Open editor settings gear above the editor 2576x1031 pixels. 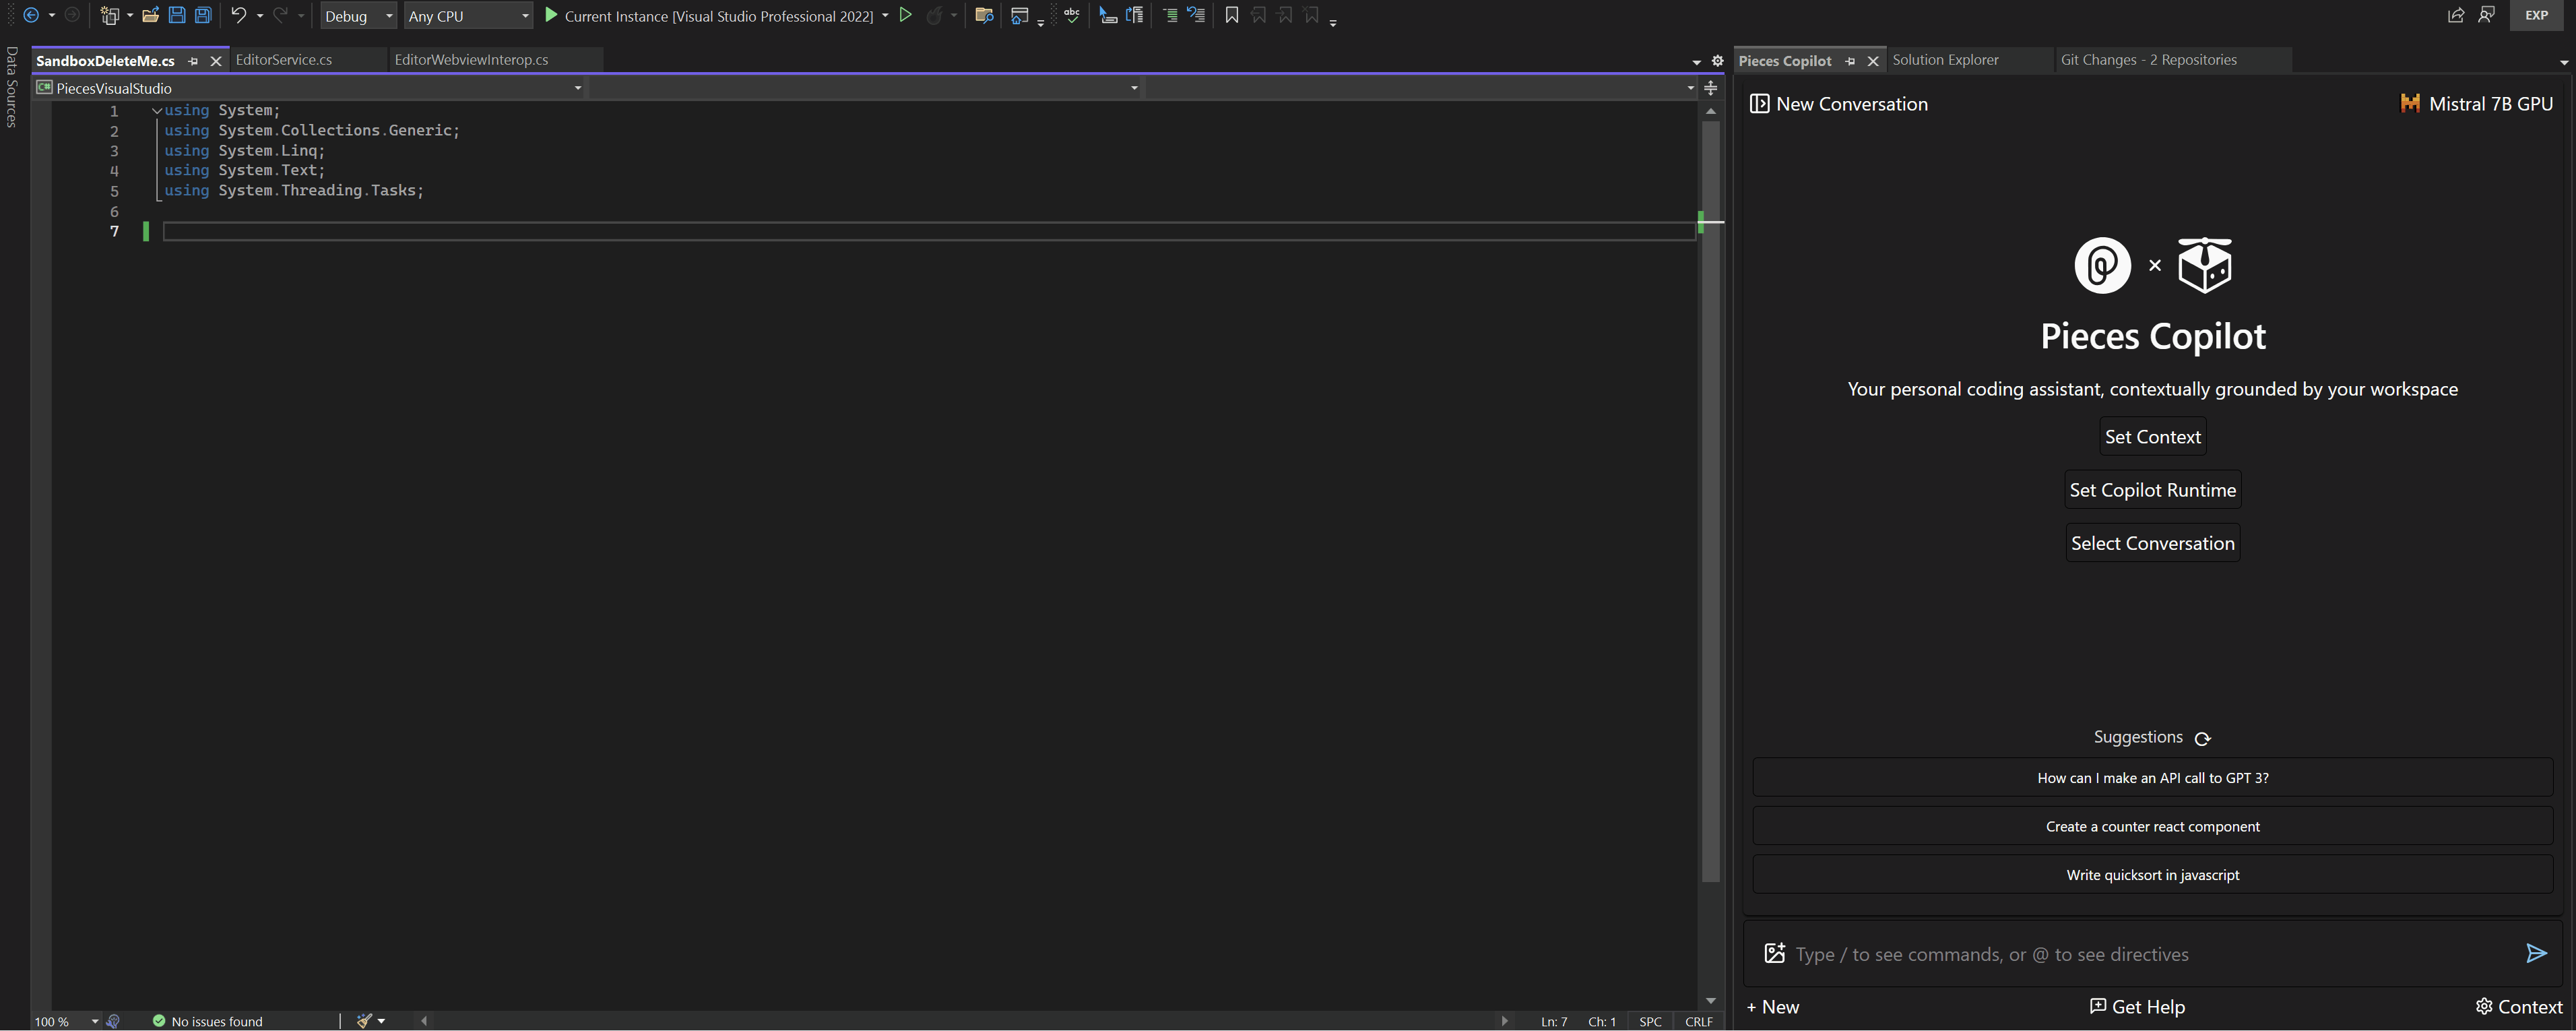pos(1718,61)
